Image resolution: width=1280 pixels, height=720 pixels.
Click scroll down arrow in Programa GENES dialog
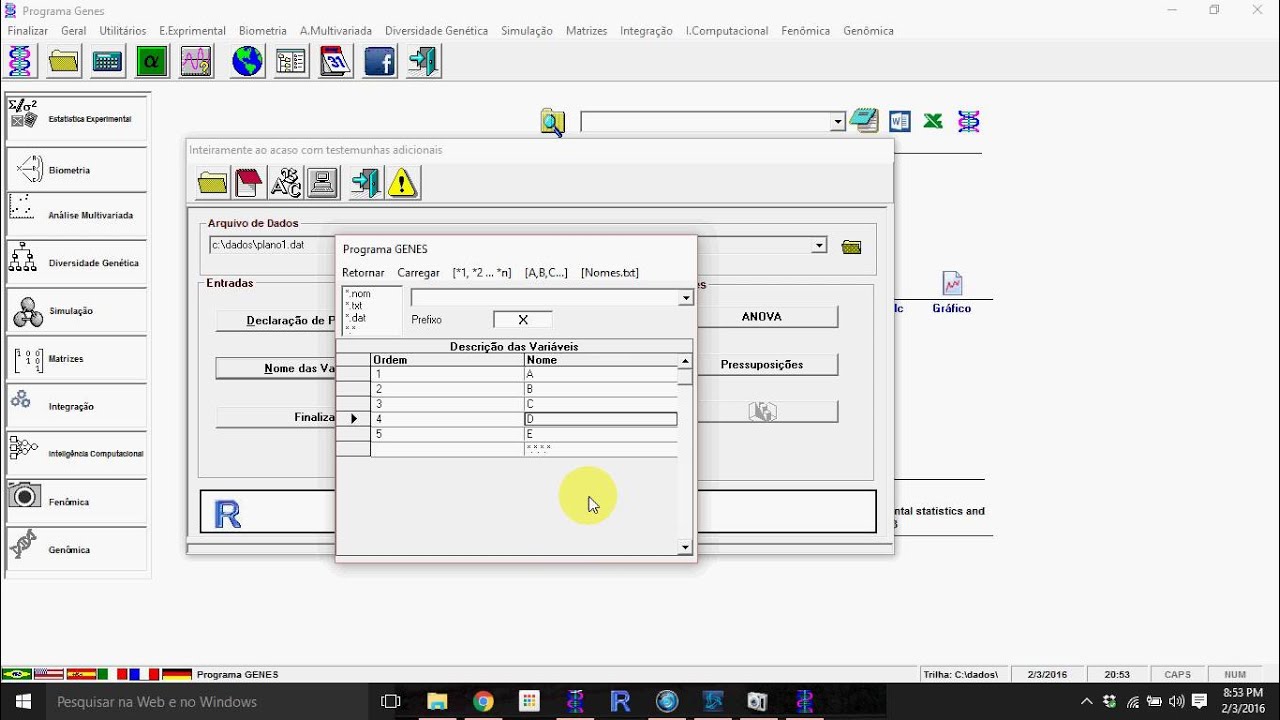pos(685,547)
